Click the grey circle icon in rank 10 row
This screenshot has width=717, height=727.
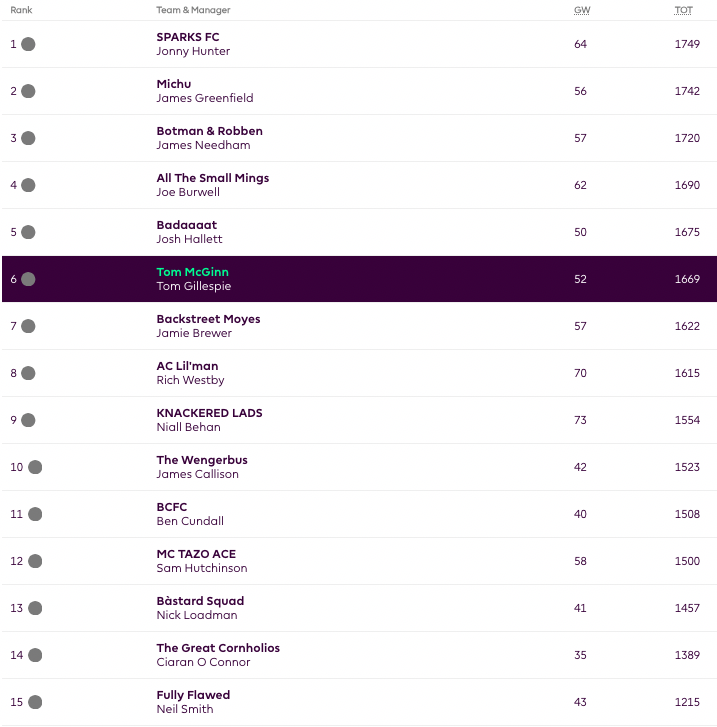35,467
